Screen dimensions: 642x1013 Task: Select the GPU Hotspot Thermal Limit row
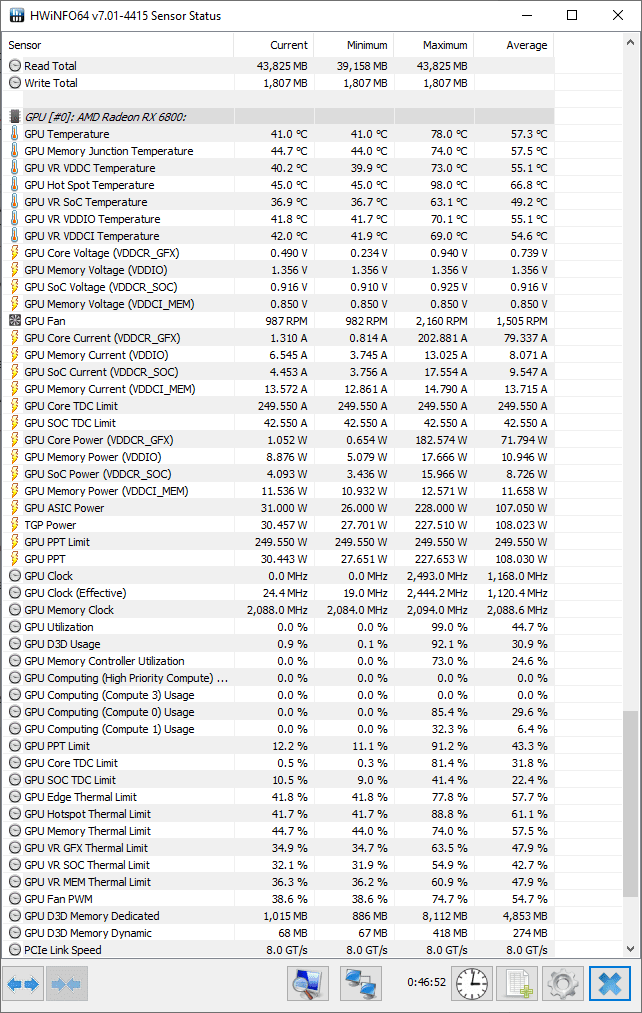click(278, 814)
